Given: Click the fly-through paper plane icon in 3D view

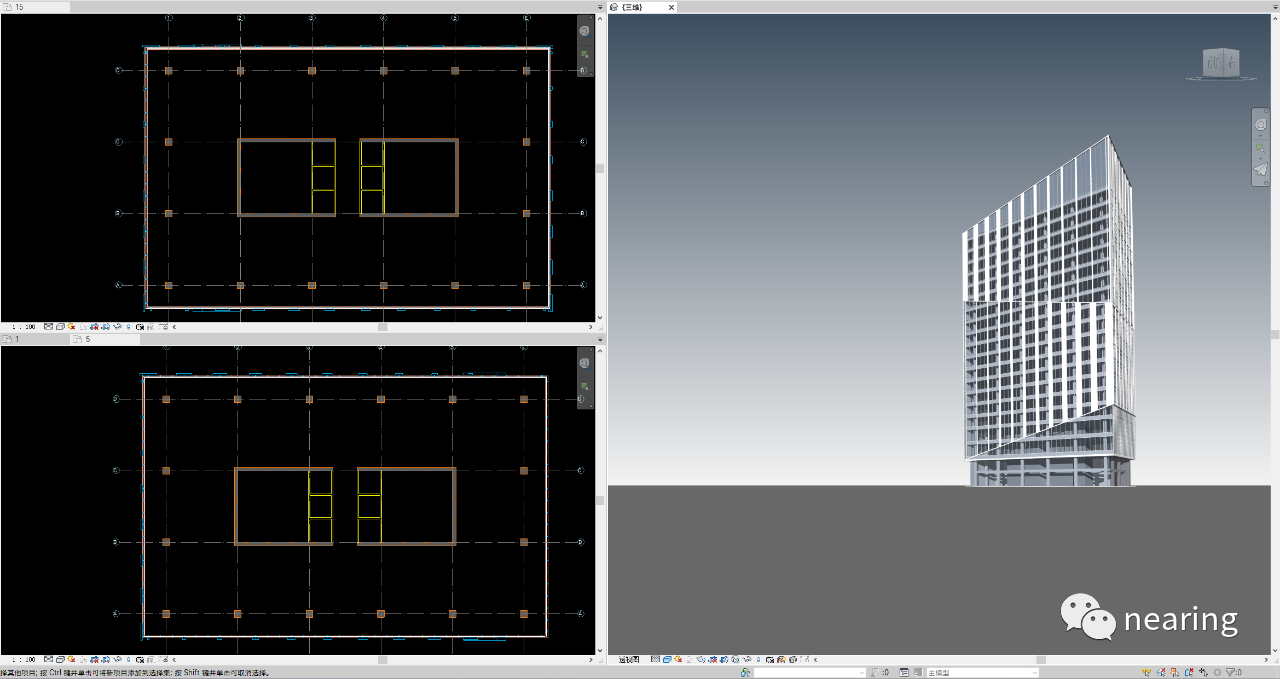Looking at the screenshot, I should click(x=1260, y=170).
